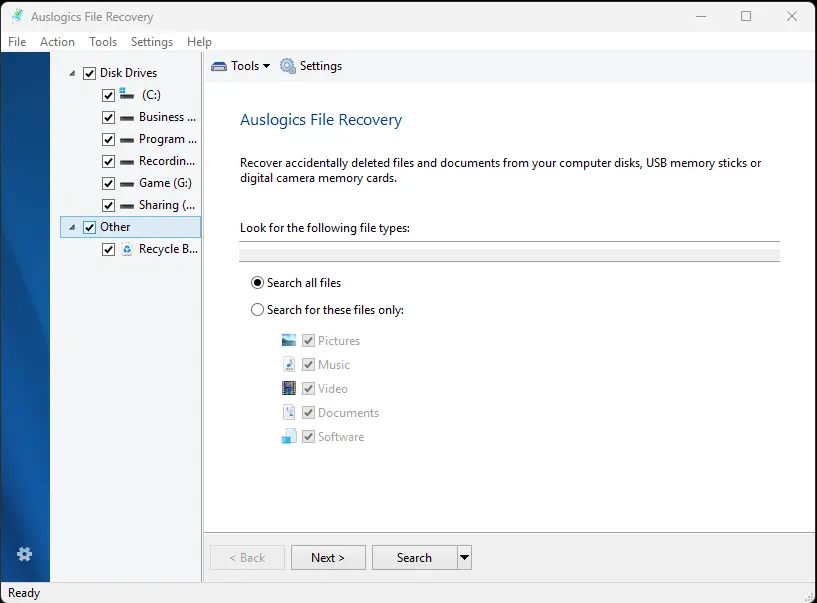Select the (C:) drive label
The width and height of the screenshot is (817, 603).
point(151,95)
